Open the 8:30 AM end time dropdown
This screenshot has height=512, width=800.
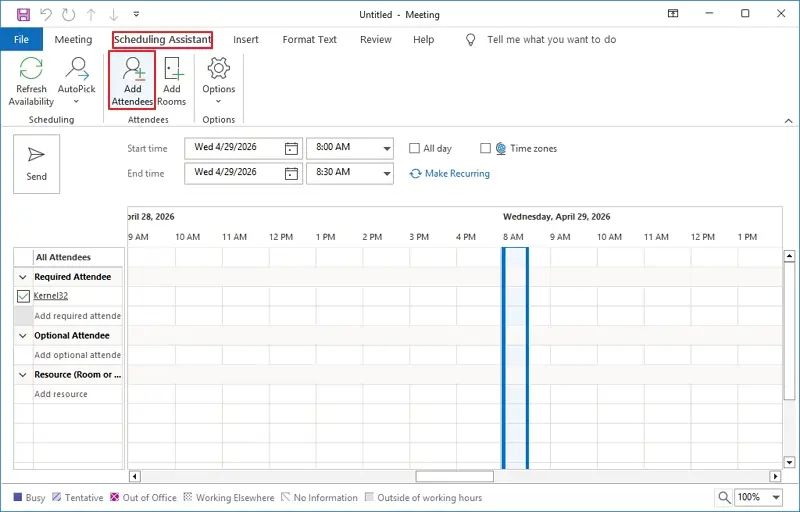point(387,173)
